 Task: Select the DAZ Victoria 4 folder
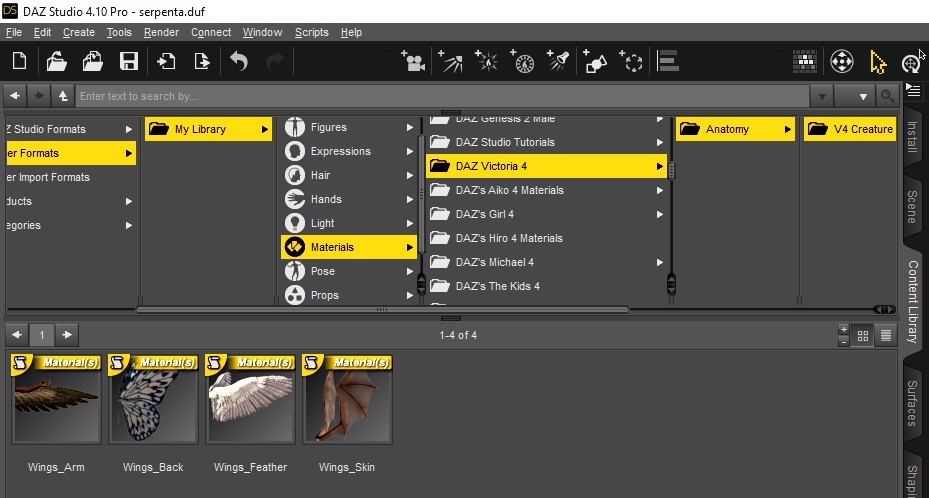(x=546, y=166)
